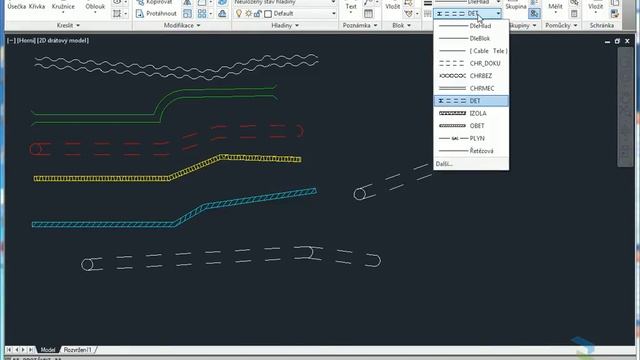The width and height of the screenshot is (640, 360).
Task: Click the Vložit block insert tool
Action: click(393, 6)
